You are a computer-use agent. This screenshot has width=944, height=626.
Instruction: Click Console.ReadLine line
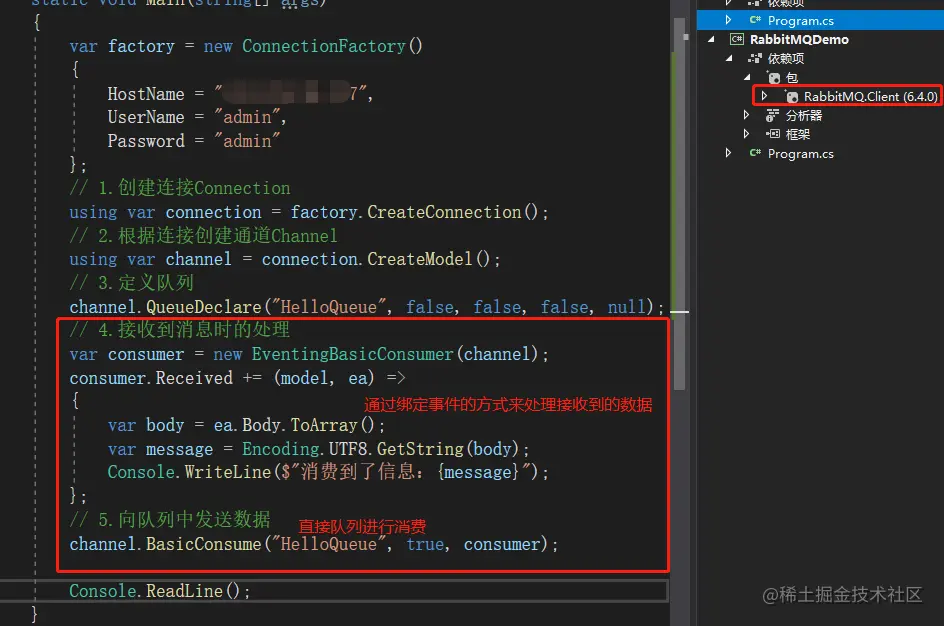159,591
